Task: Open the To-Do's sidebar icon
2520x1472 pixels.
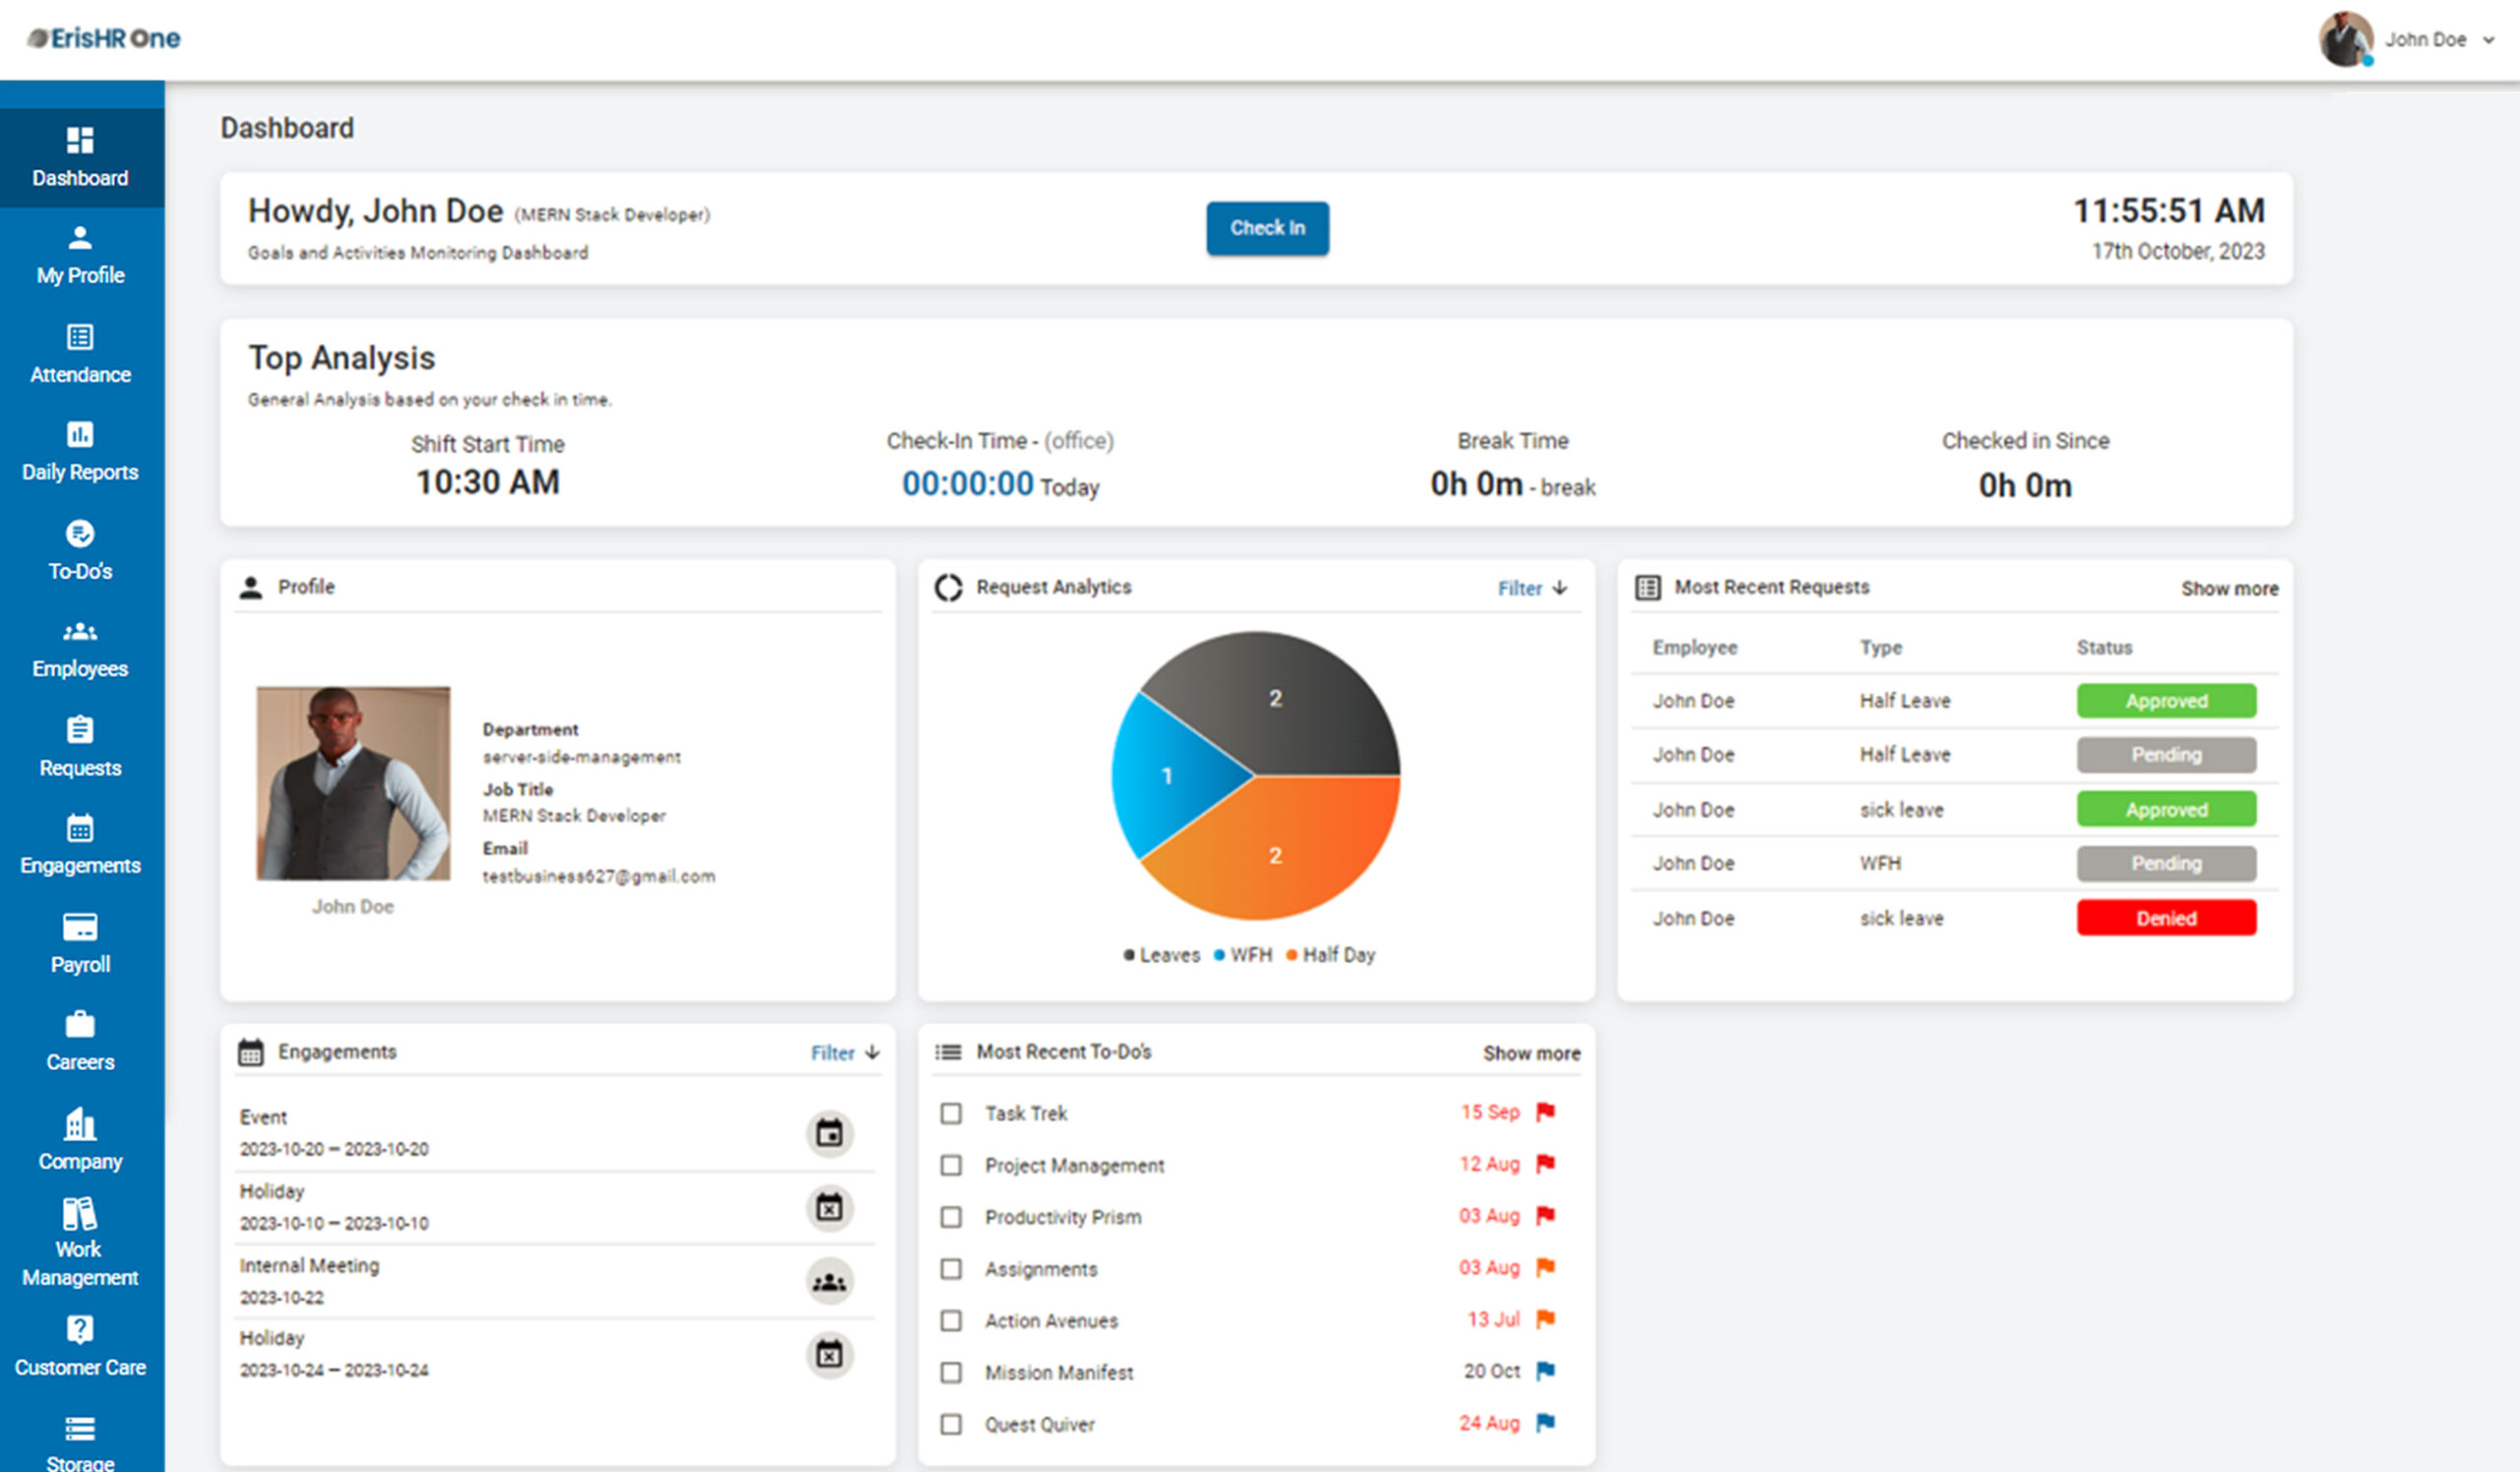Action: [80, 551]
